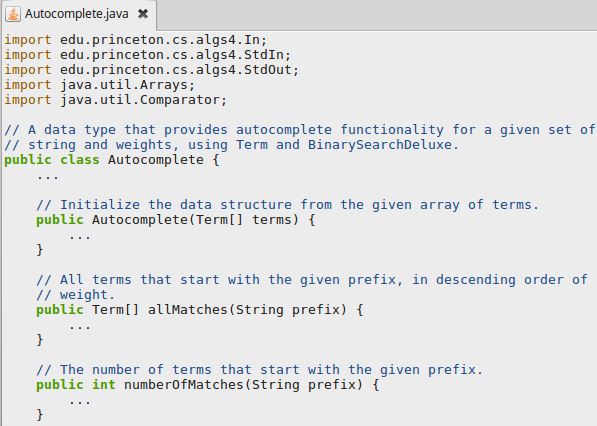
Task: Click the '// weight.' comment line
Action: (75, 295)
